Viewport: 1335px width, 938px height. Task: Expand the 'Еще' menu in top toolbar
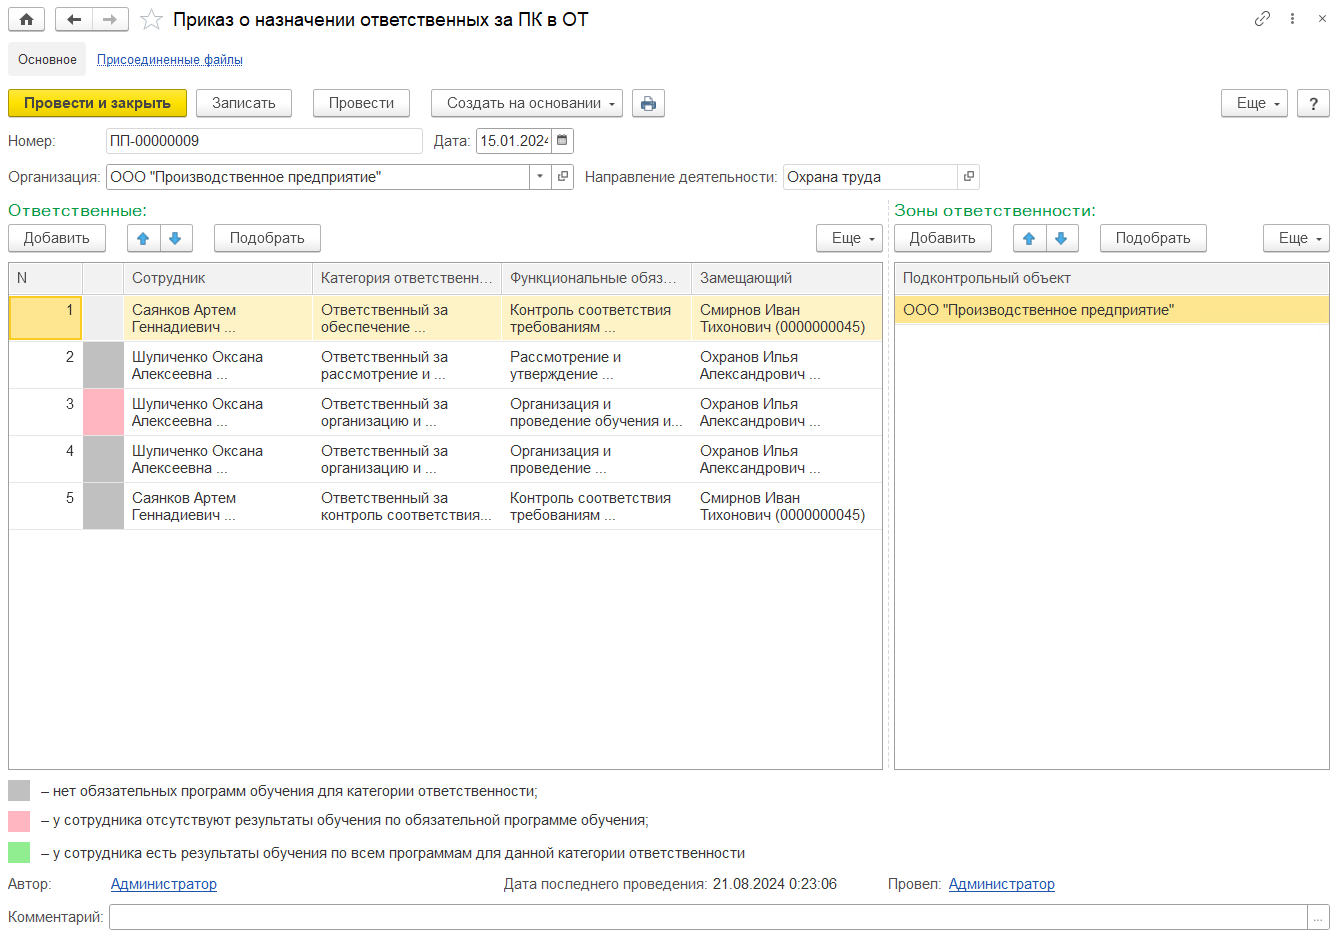[x=1254, y=103]
